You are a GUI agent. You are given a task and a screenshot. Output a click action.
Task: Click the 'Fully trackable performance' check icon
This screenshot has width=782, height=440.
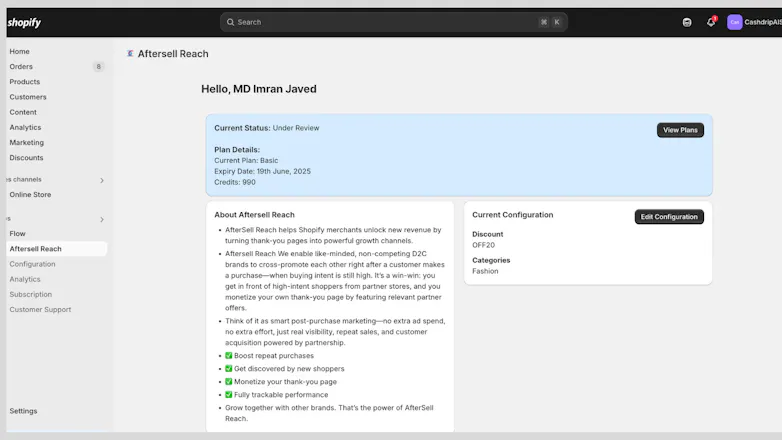click(228, 395)
